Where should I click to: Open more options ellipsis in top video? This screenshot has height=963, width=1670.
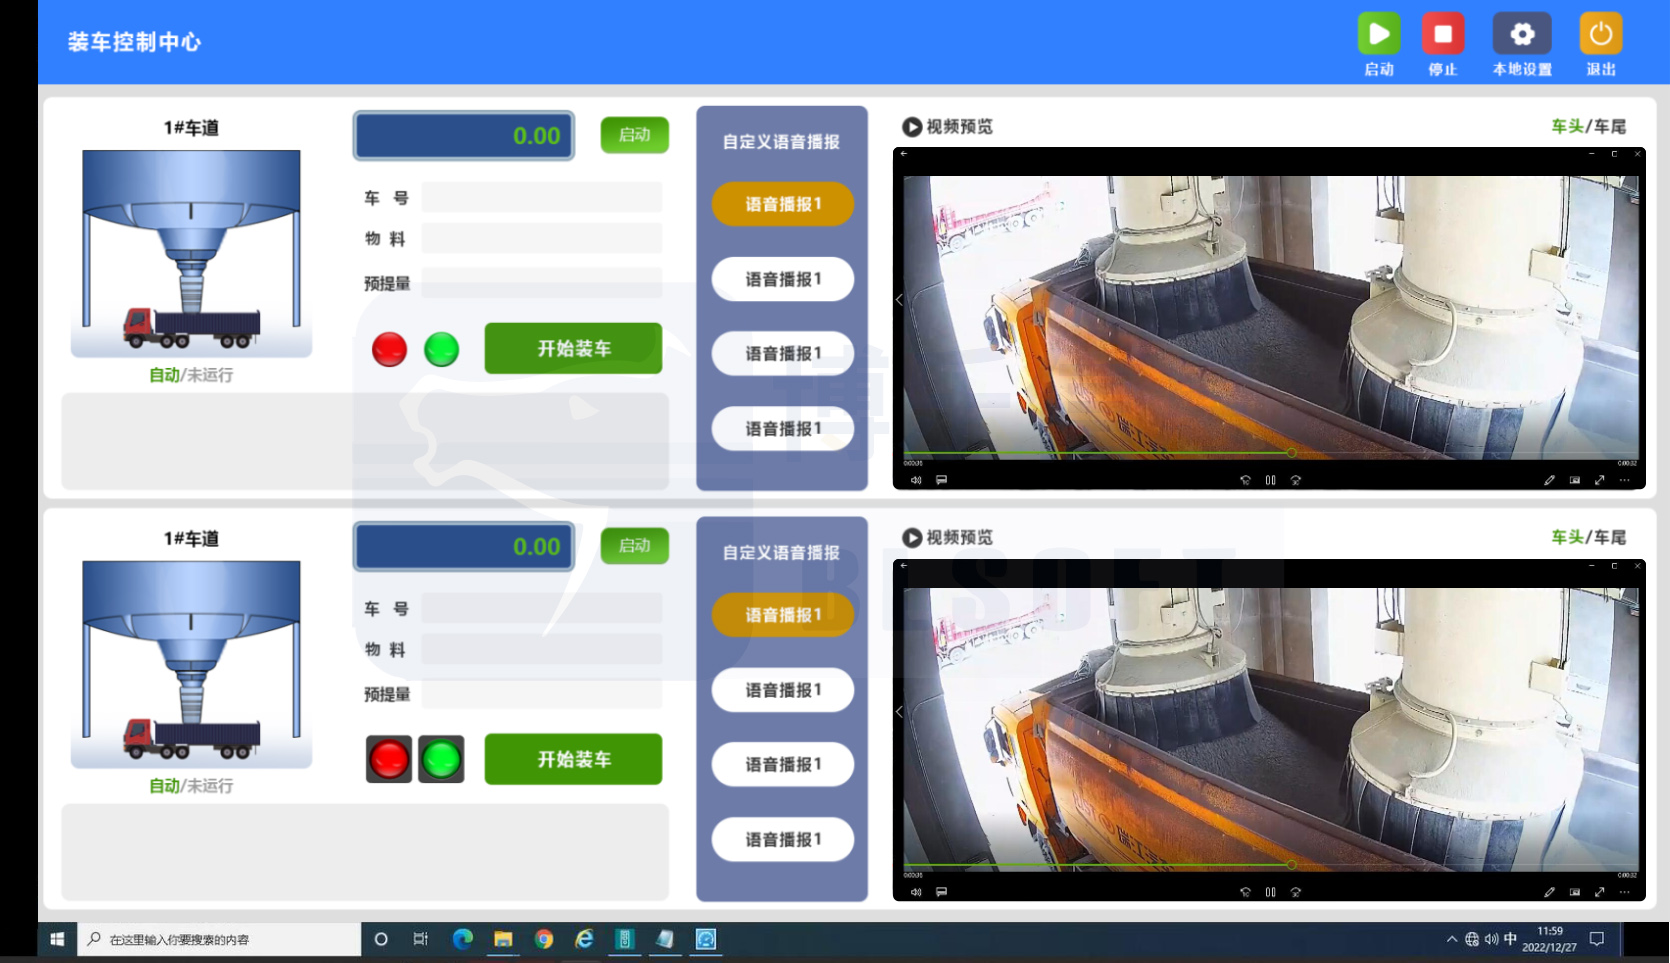pos(1625,480)
